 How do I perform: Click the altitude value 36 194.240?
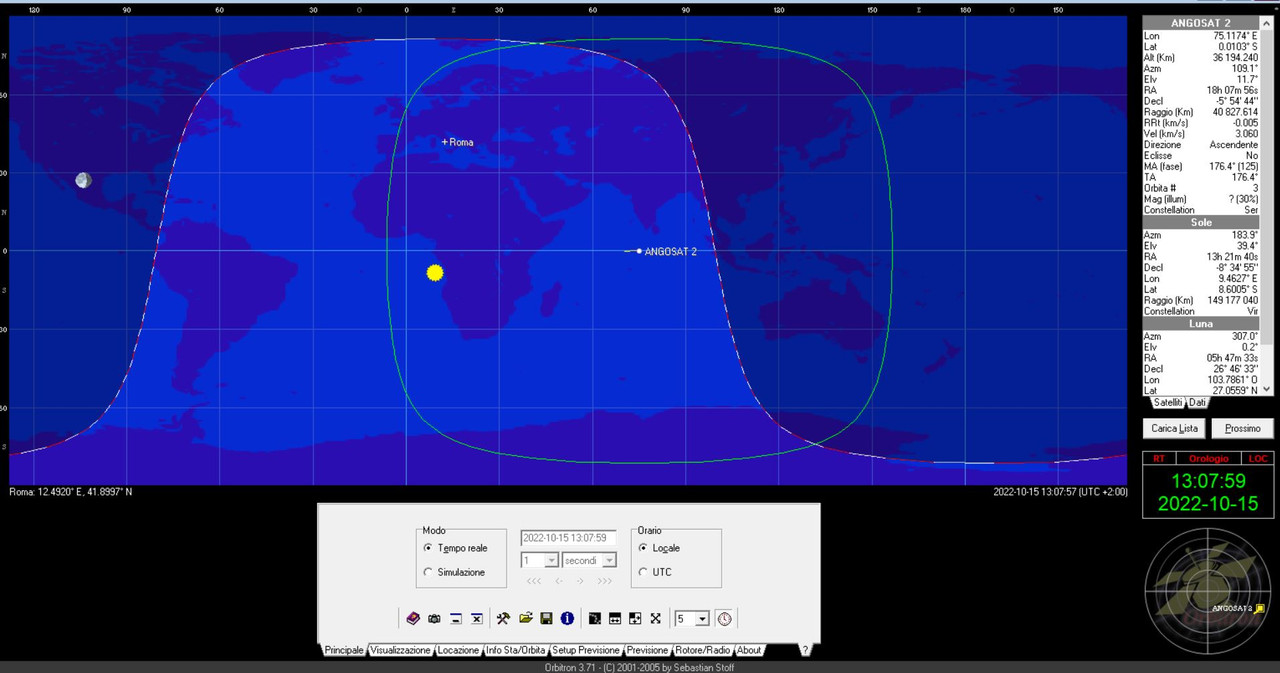[1235, 58]
